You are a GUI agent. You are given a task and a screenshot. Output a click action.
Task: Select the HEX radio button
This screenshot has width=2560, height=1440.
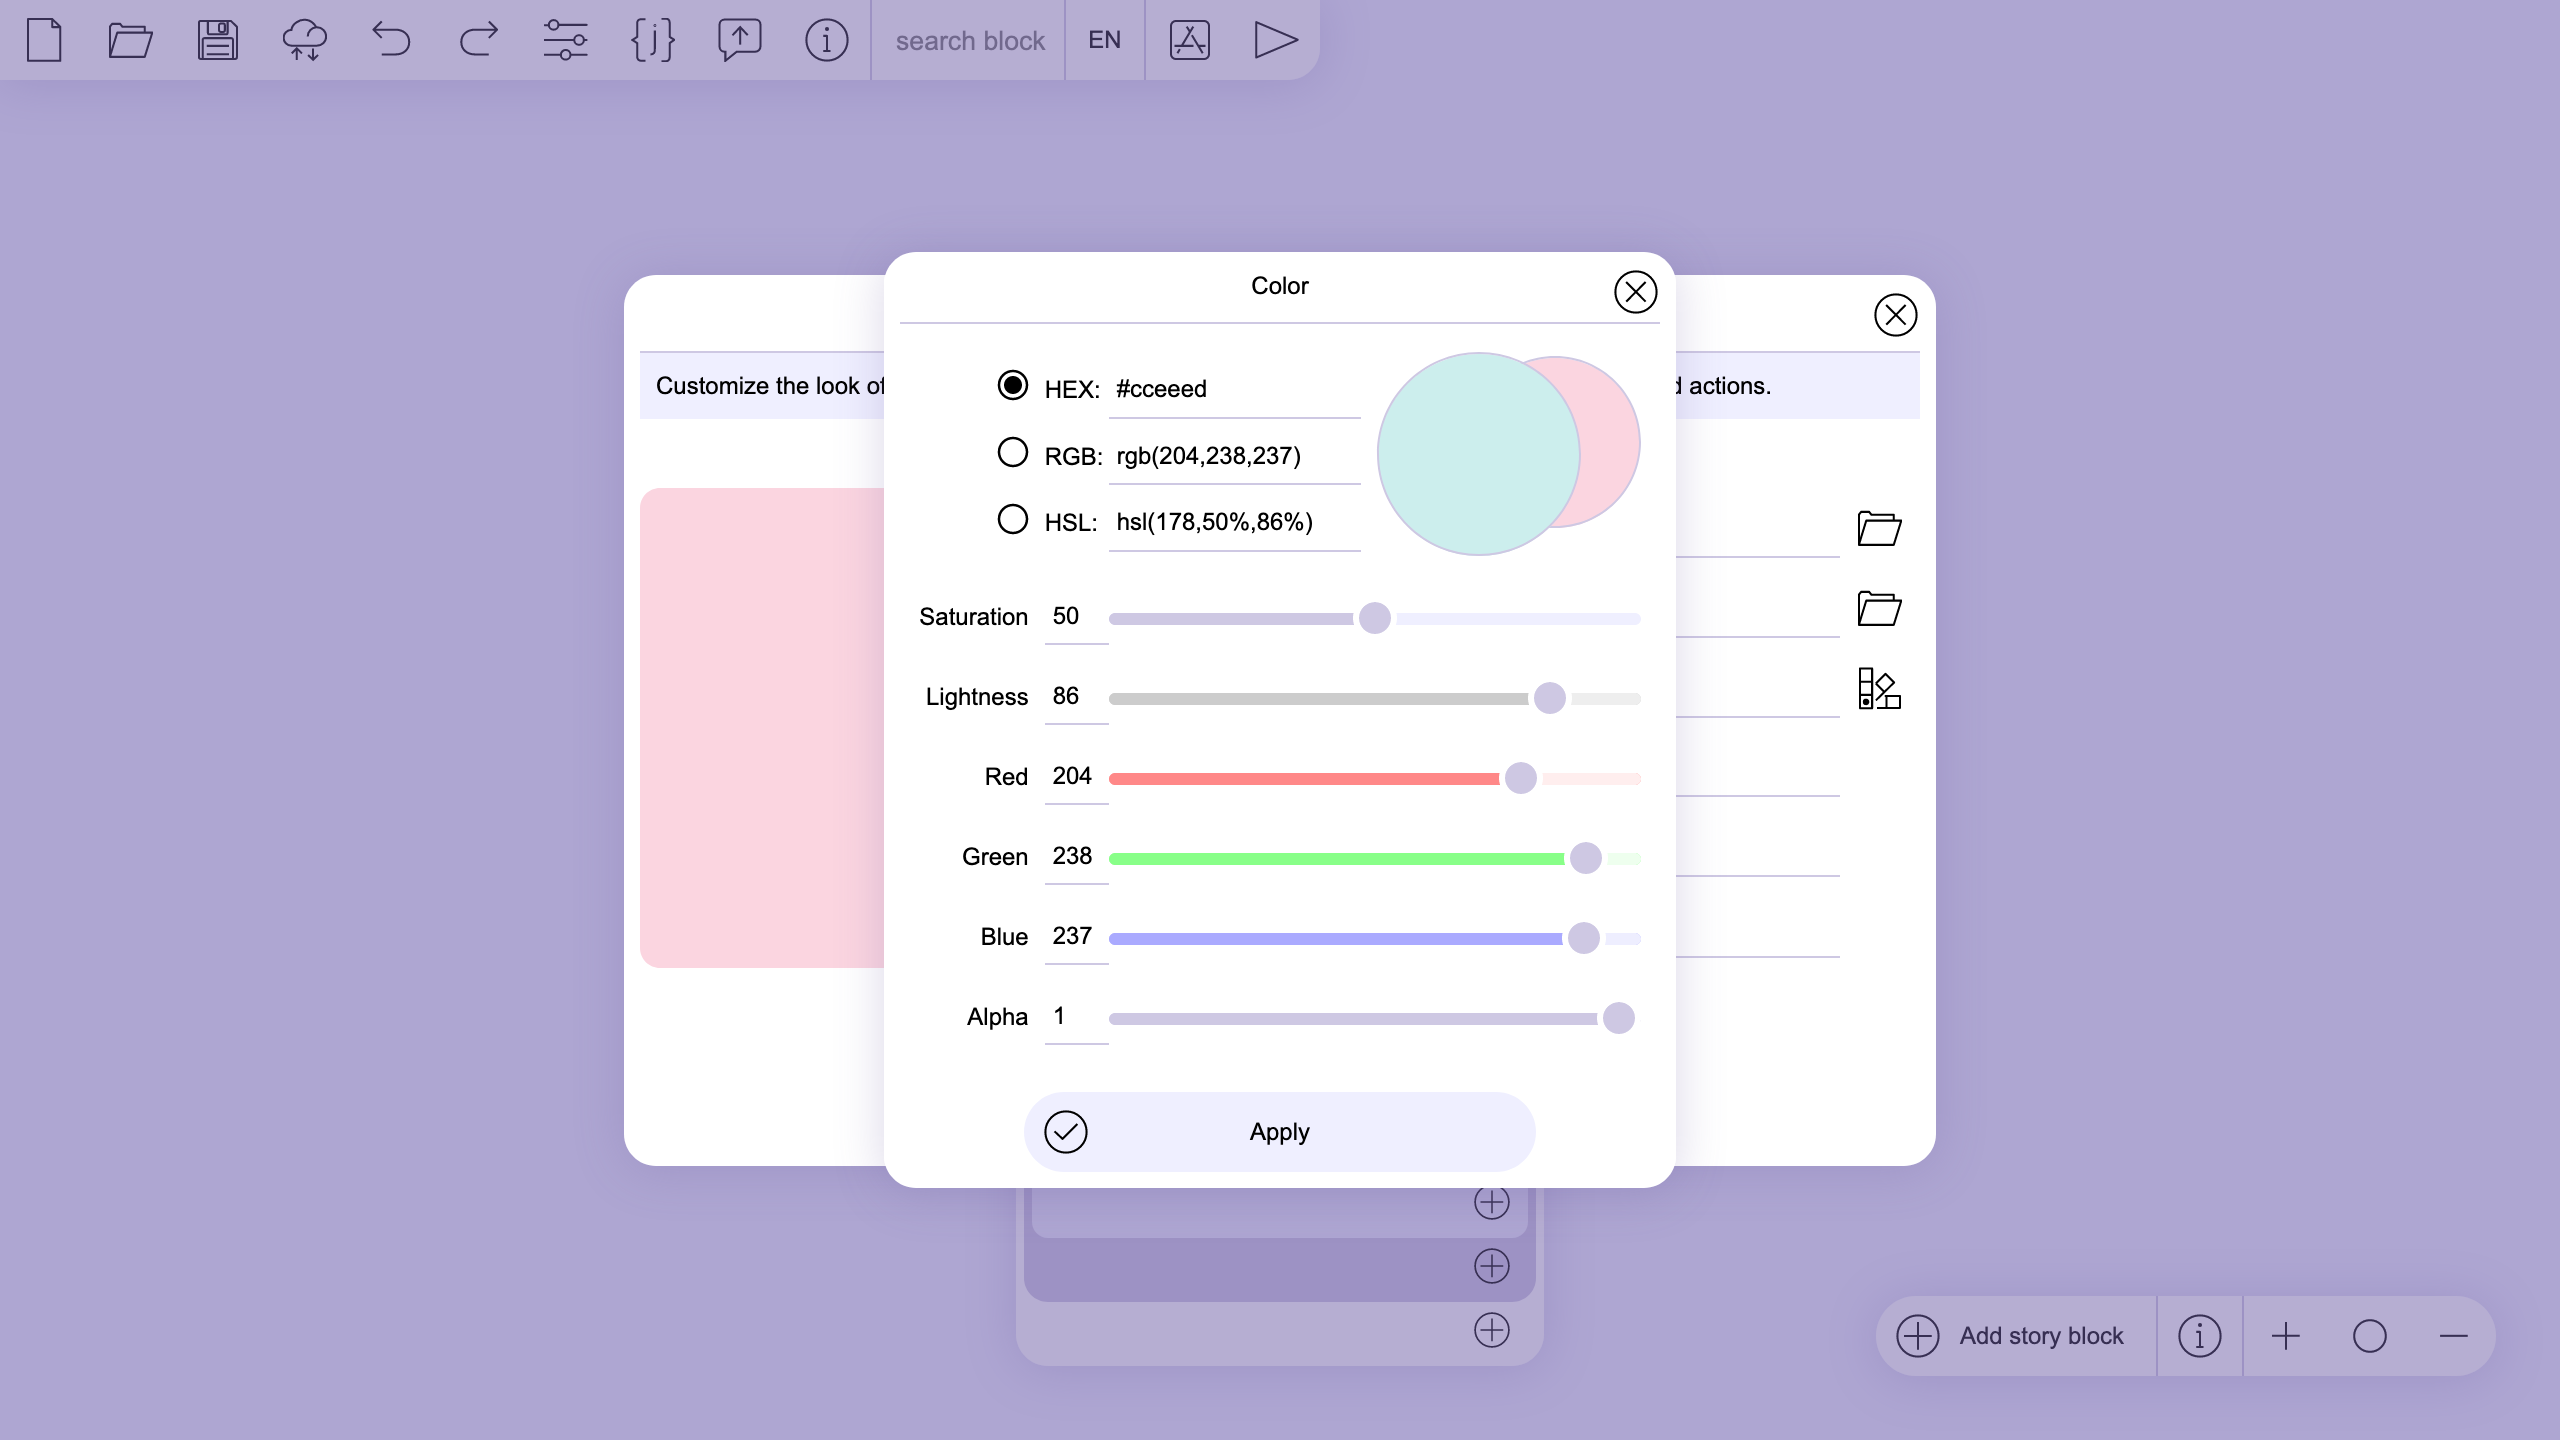(x=1012, y=385)
